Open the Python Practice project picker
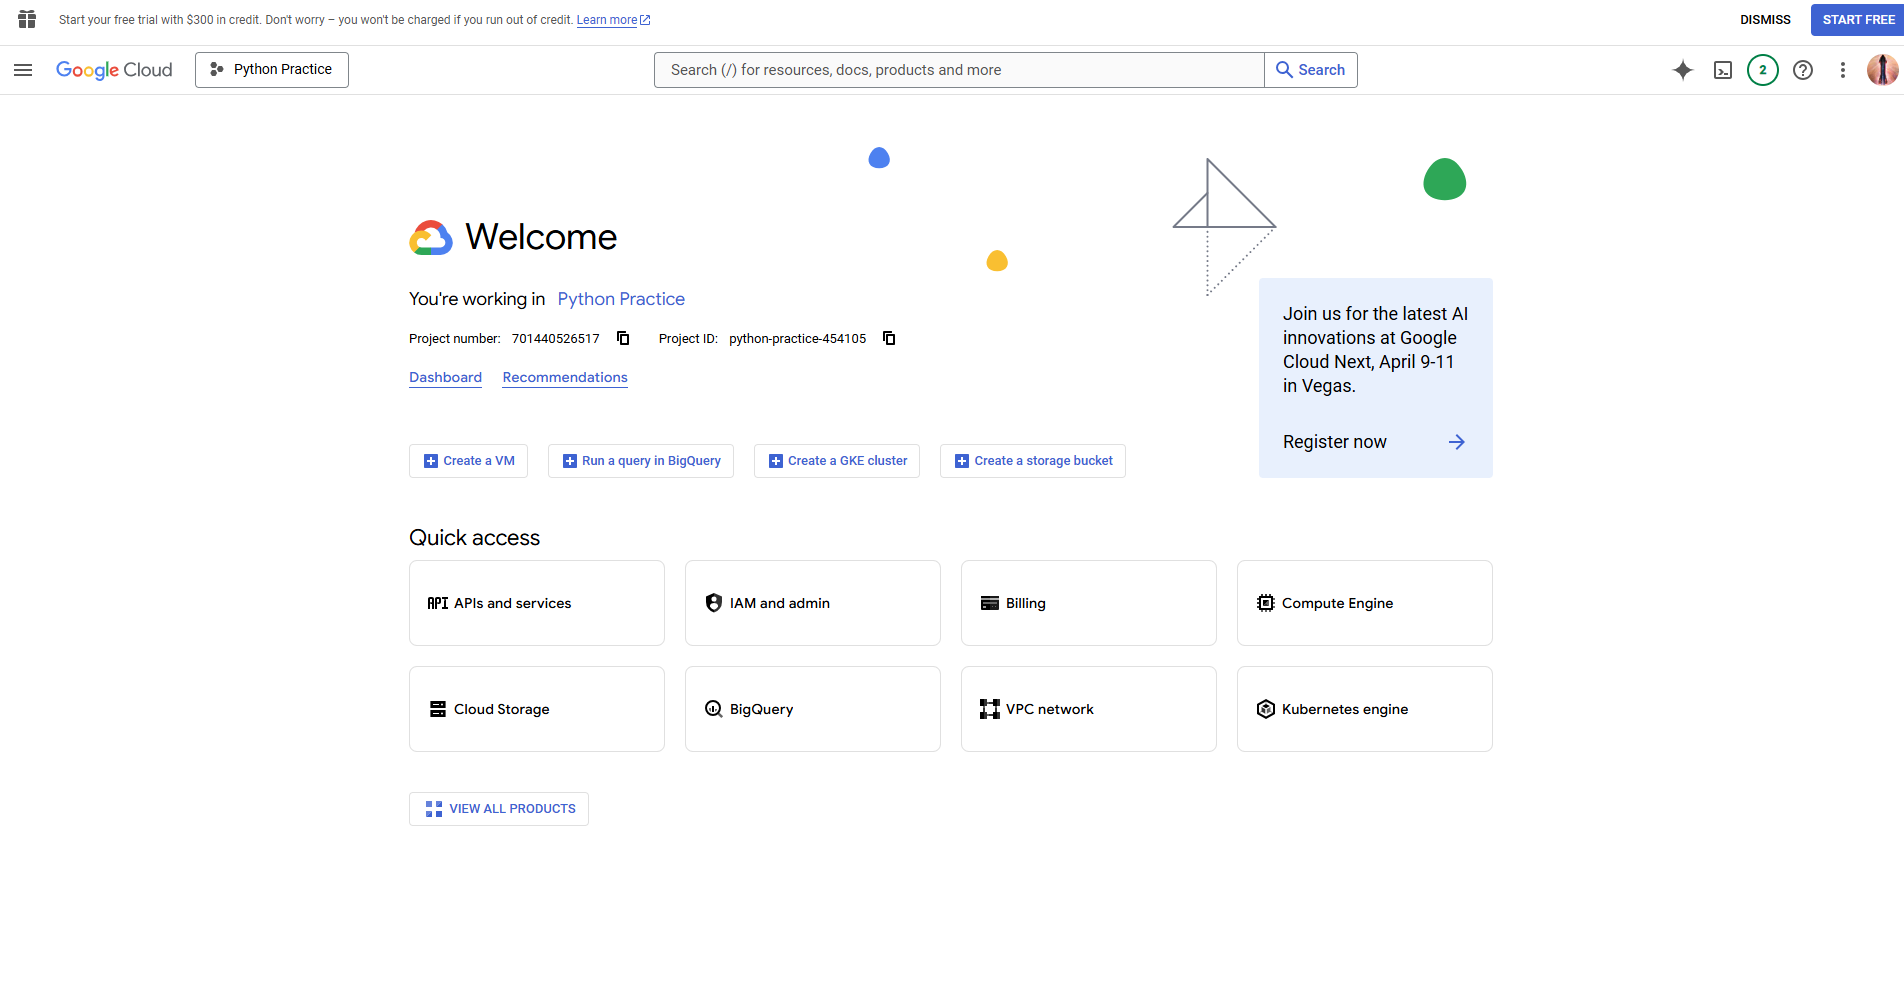The width and height of the screenshot is (1904, 990). coord(272,70)
